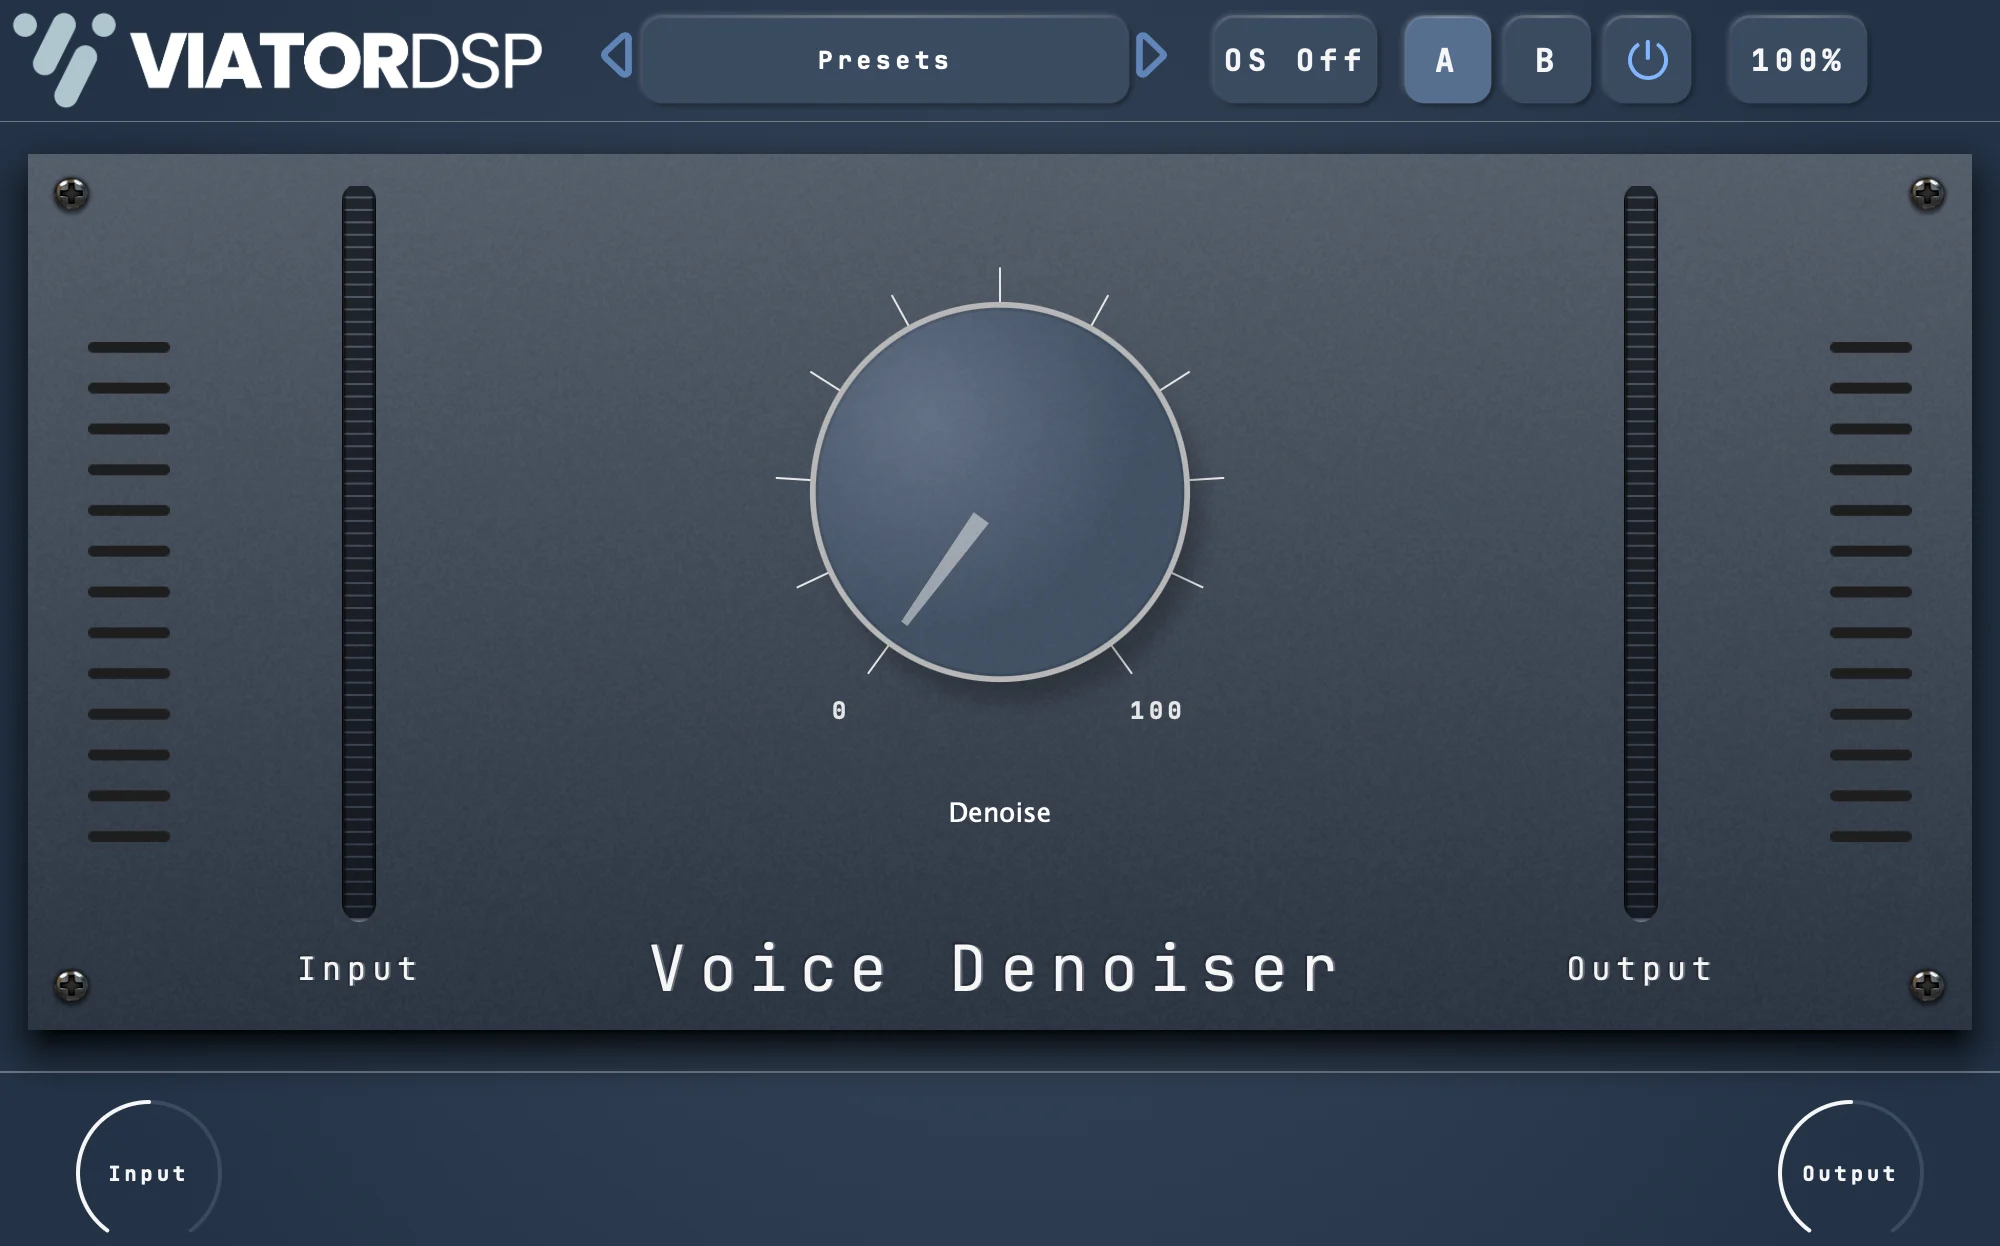The image size is (2000, 1246).
Task: Click the knob's 0 minimum label
Action: point(839,710)
